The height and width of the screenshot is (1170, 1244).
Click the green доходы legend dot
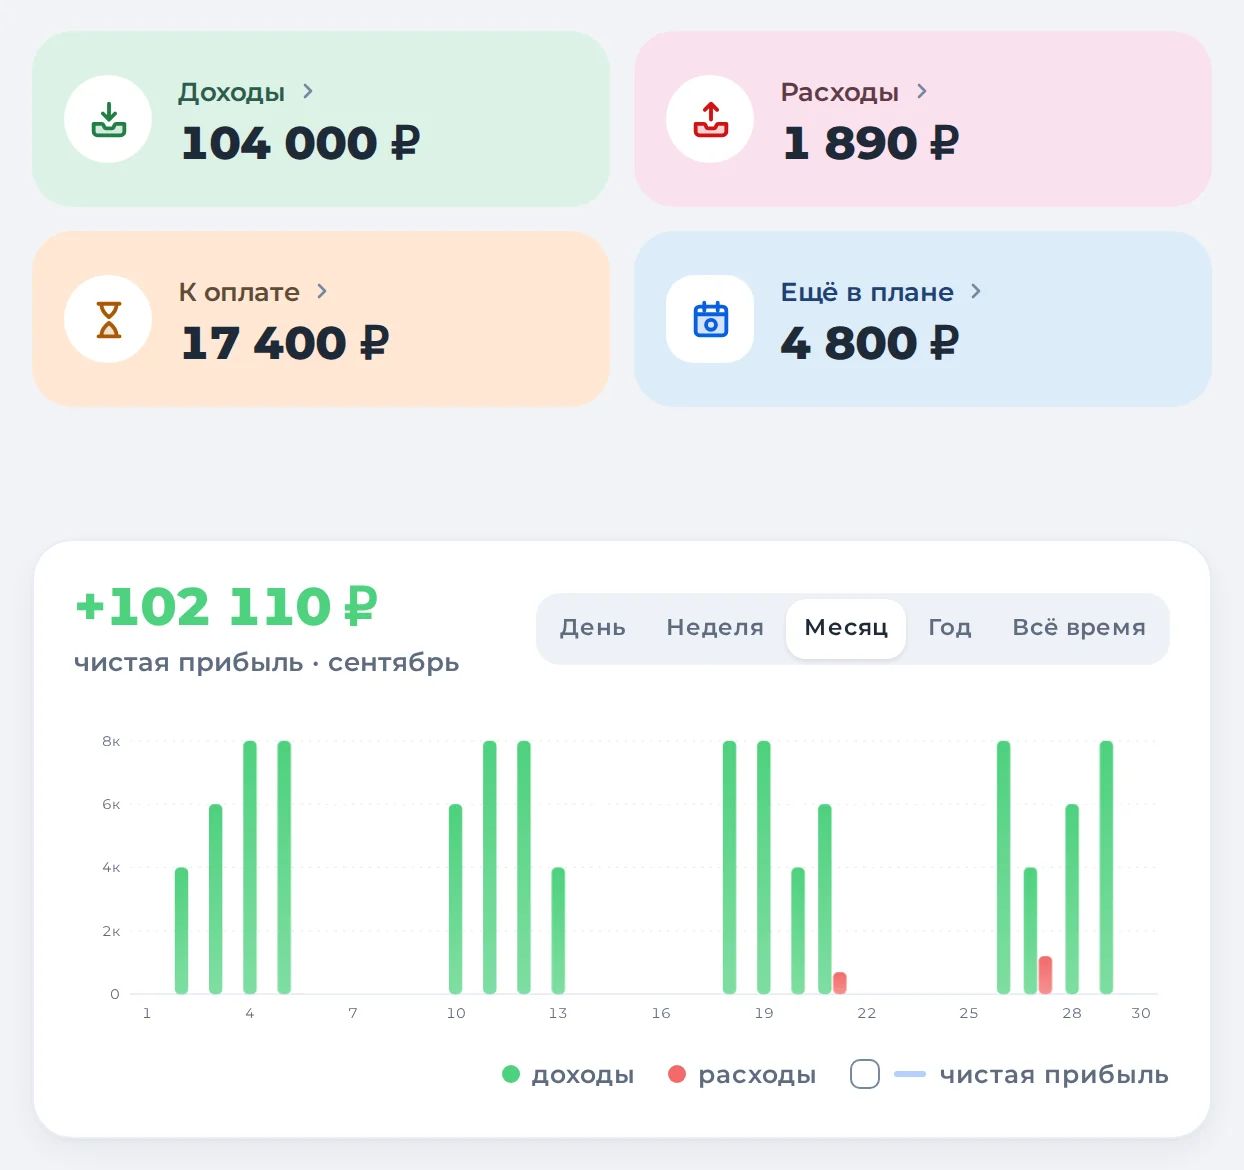tap(511, 1074)
